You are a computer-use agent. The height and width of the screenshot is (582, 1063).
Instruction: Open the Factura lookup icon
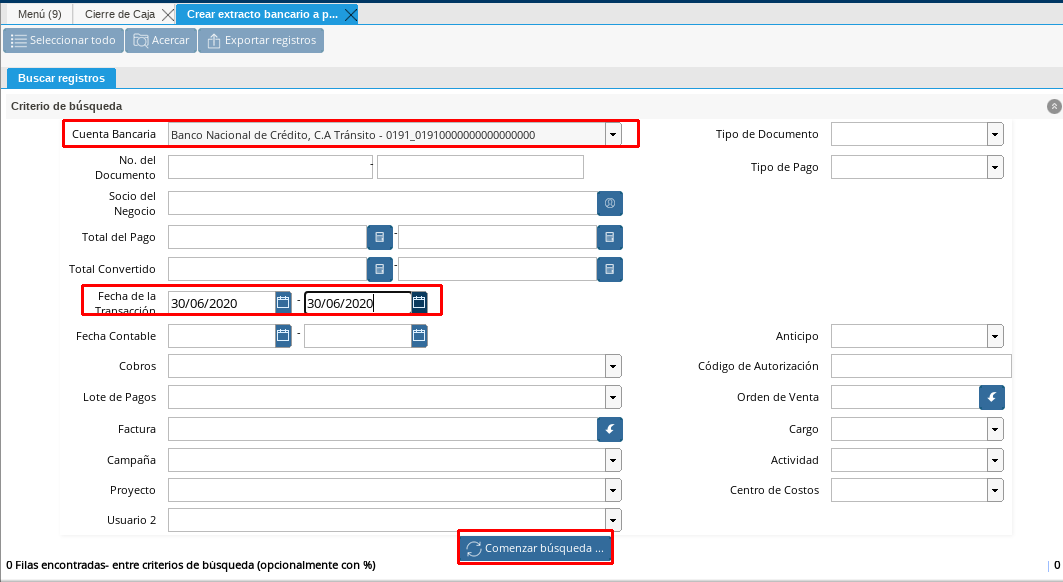click(x=609, y=429)
